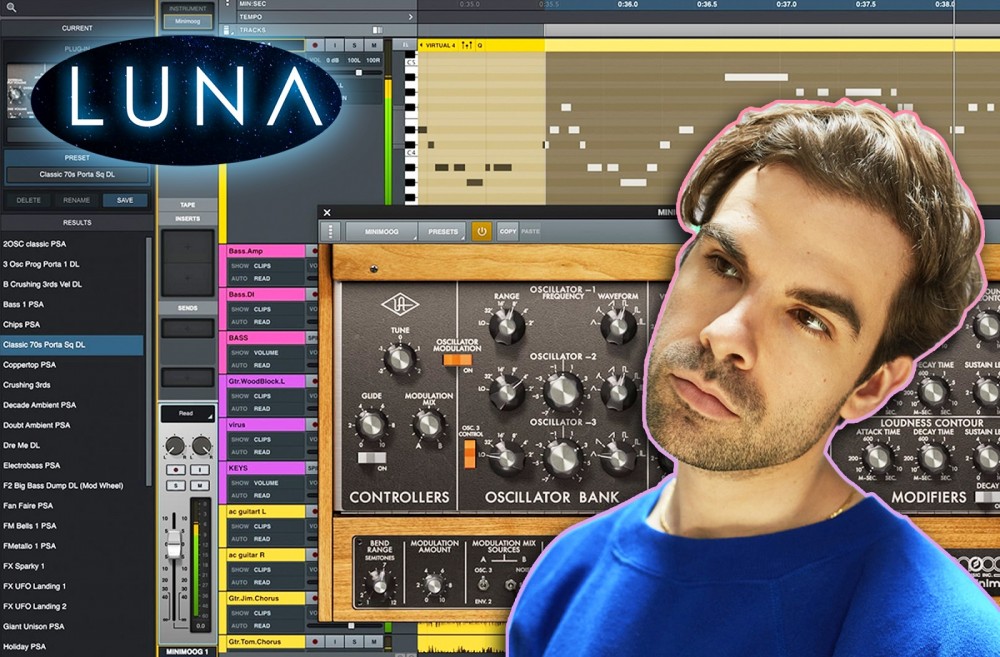Image resolution: width=1000 pixels, height=657 pixels.
Task: Click COPY in the plug-in toolbar
Action: tap(508, 232)
